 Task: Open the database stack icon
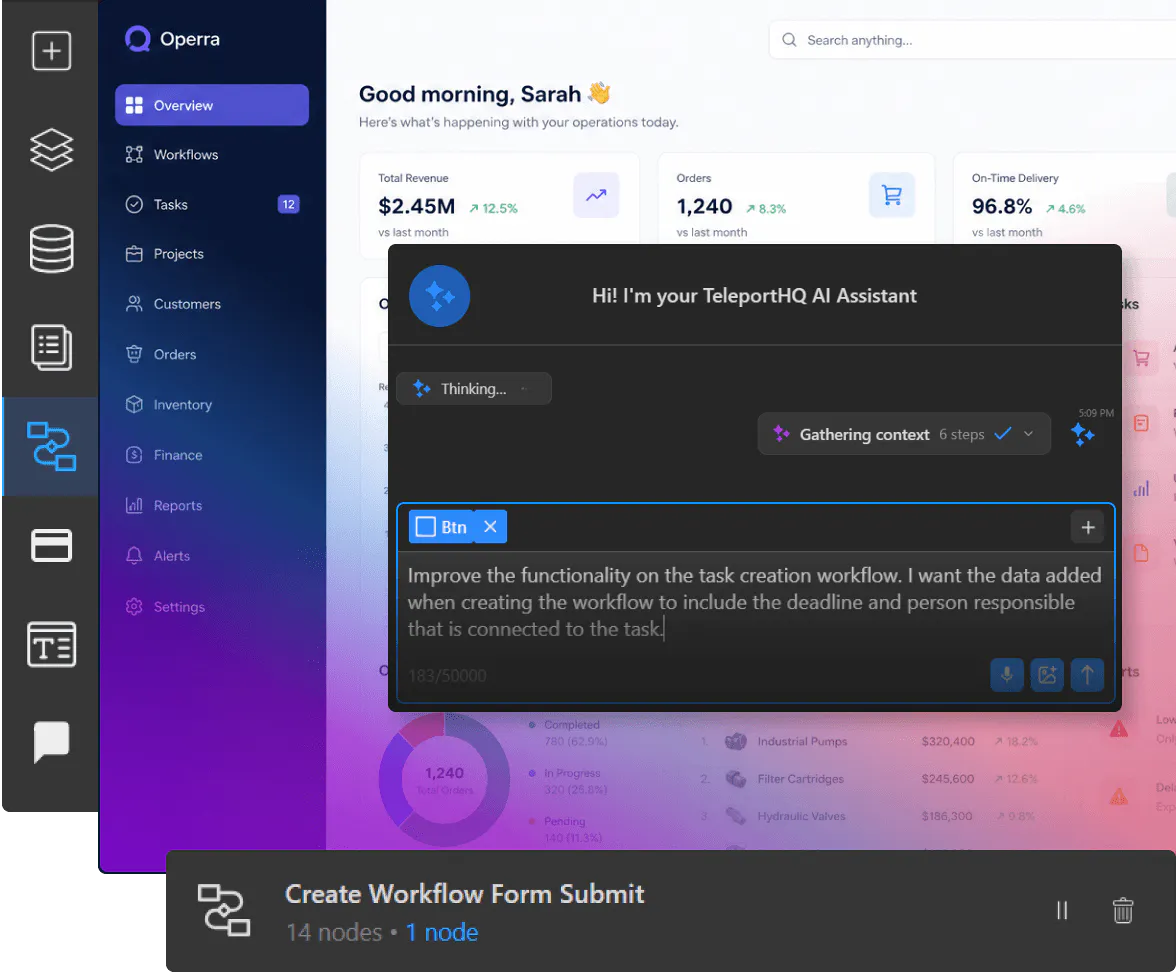(51, 248)
